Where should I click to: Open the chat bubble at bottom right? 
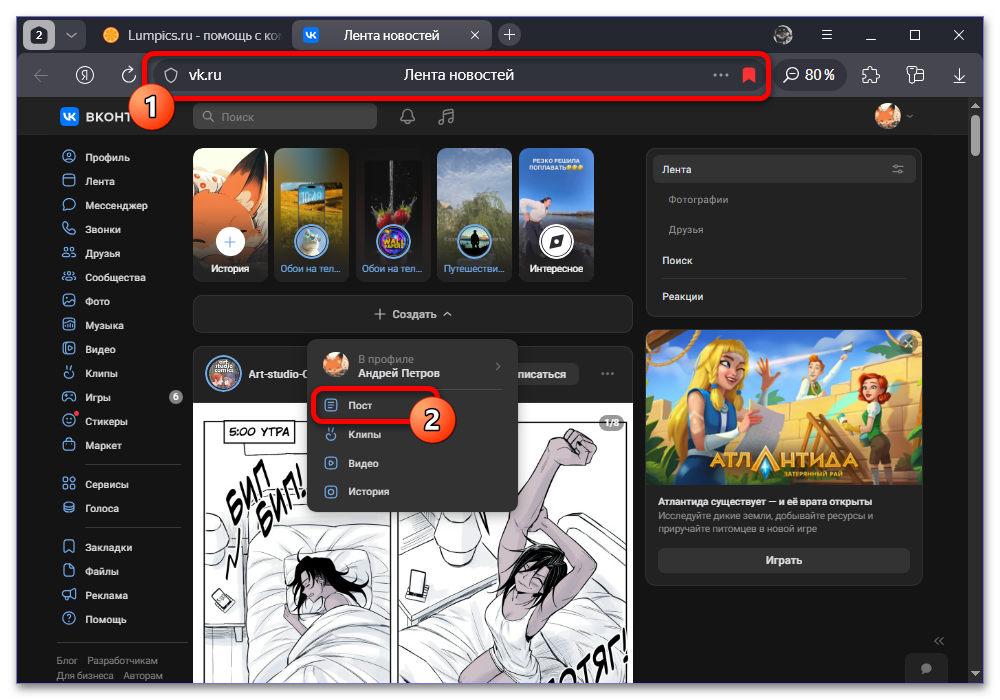point(926,668)
